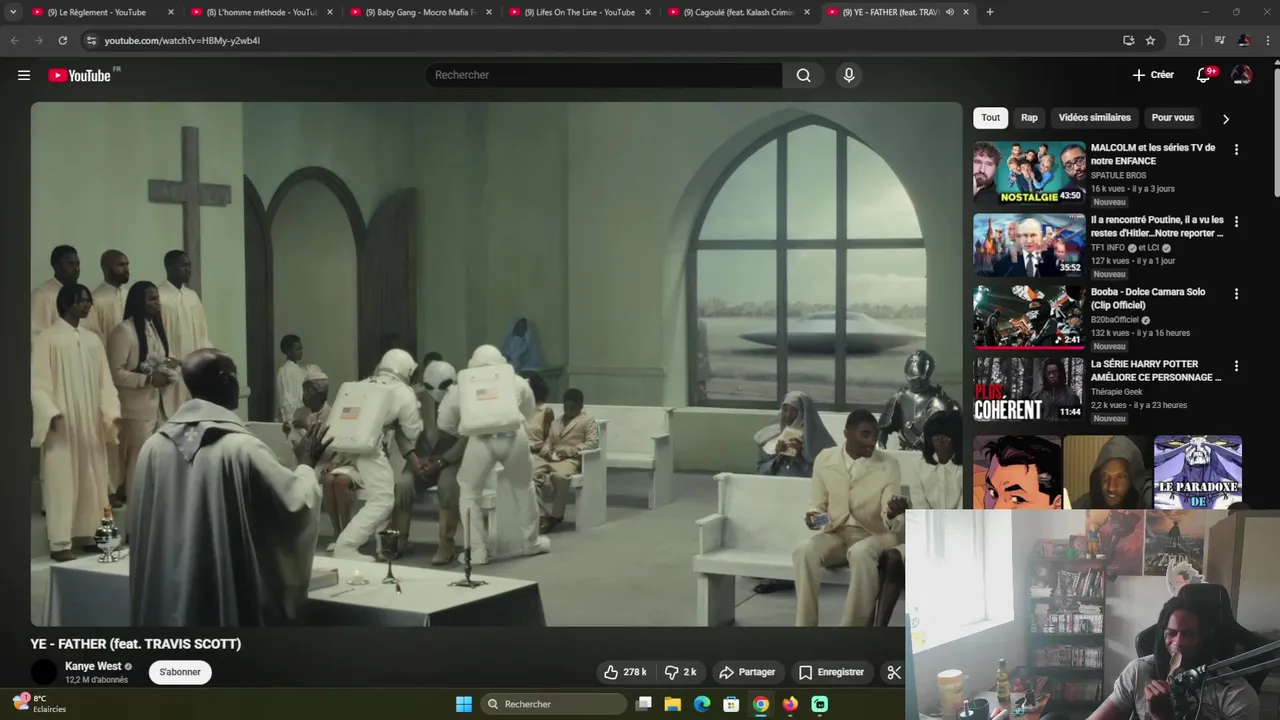Image resolution: width=1280 pixels, height=720 pixels.
Task: Select the Pour vous chip
Action: [x=1172, y=118]
